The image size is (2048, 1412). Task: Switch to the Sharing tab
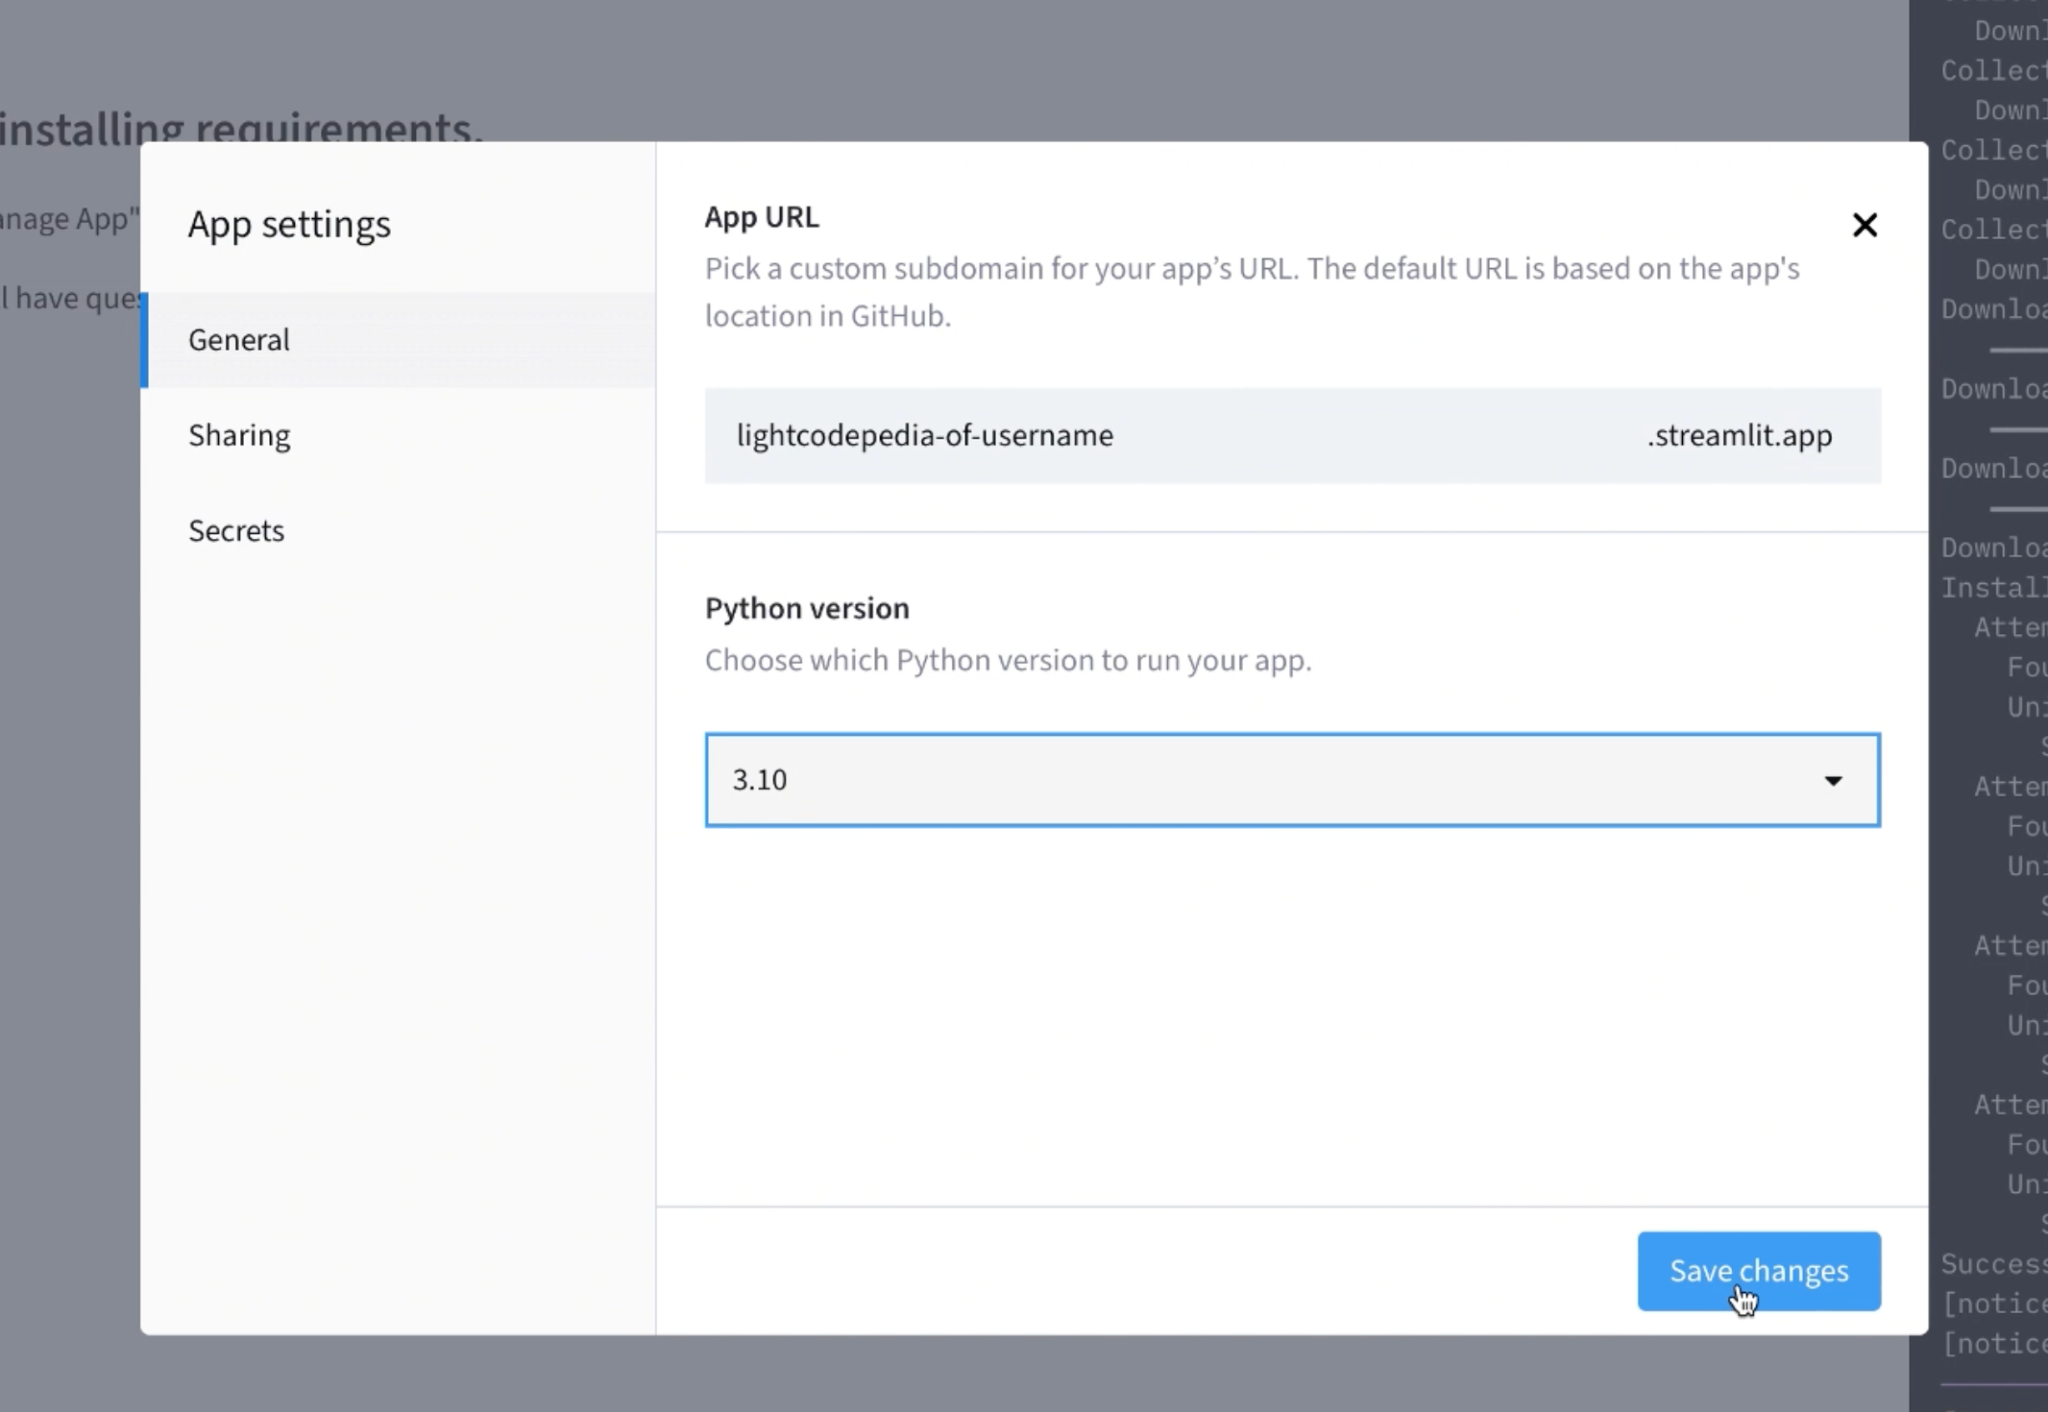[239, 435]
